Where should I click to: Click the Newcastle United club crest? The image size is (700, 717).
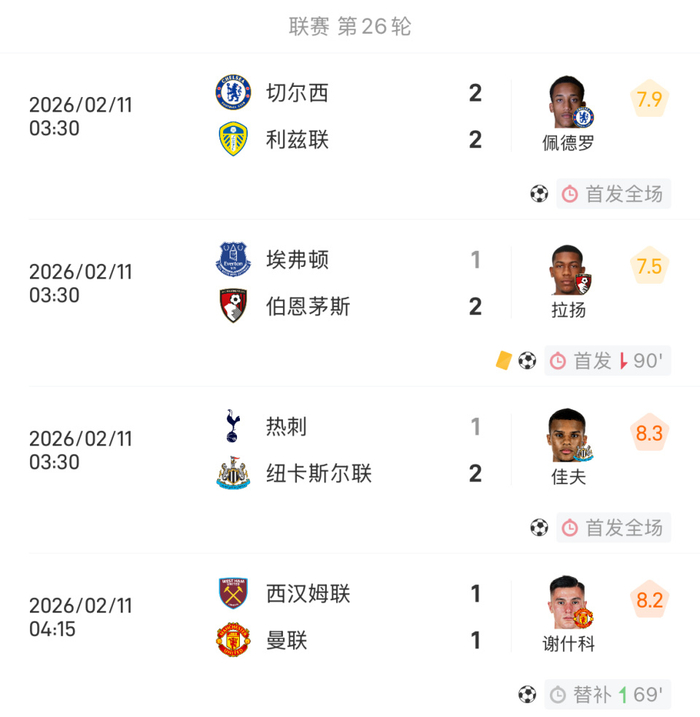coord(234,473)
